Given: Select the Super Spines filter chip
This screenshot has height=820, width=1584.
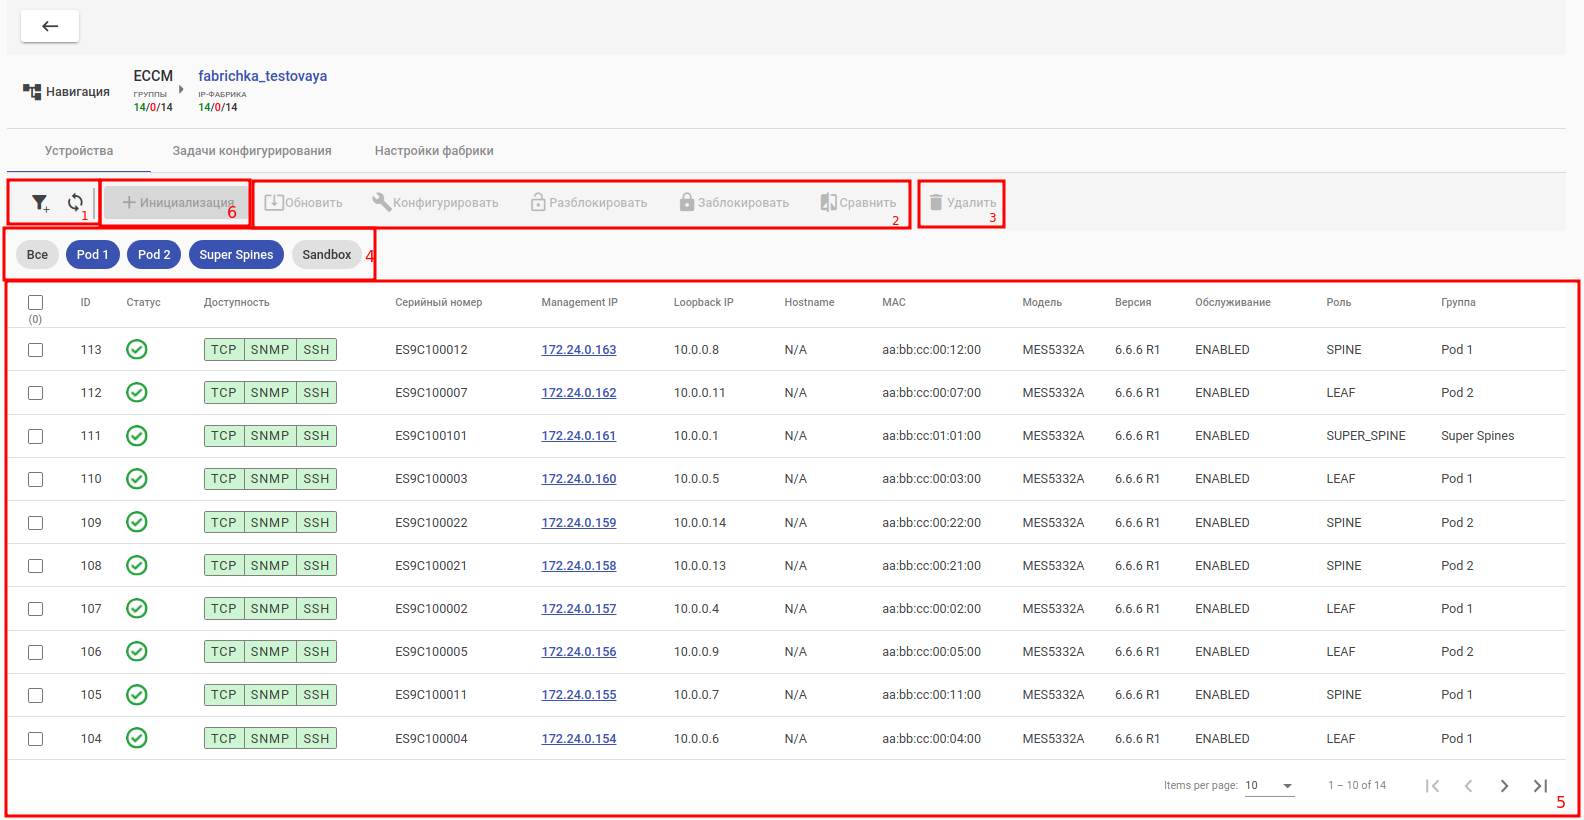Looking at the screenshot, I should [236, 255].
